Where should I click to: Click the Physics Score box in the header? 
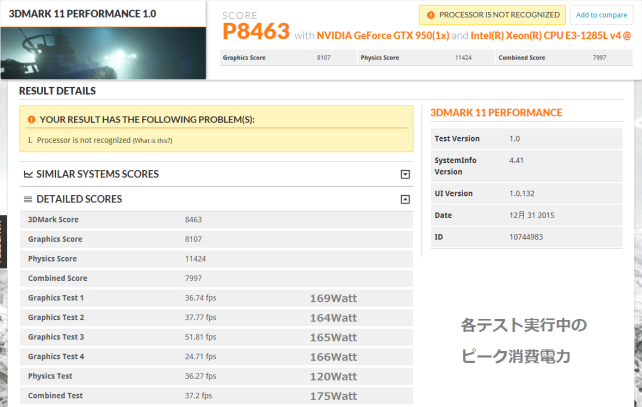[424, 57]
